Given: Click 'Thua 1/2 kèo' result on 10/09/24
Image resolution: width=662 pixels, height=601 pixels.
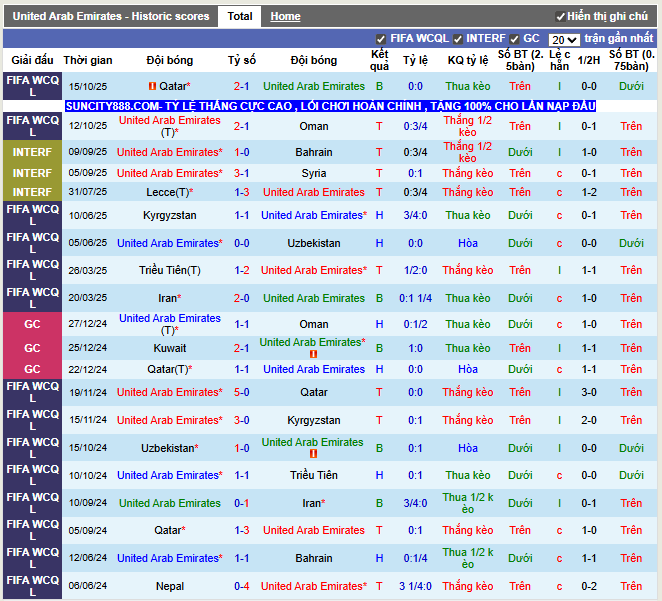Looking at the screenshot, I should [468, 503].
